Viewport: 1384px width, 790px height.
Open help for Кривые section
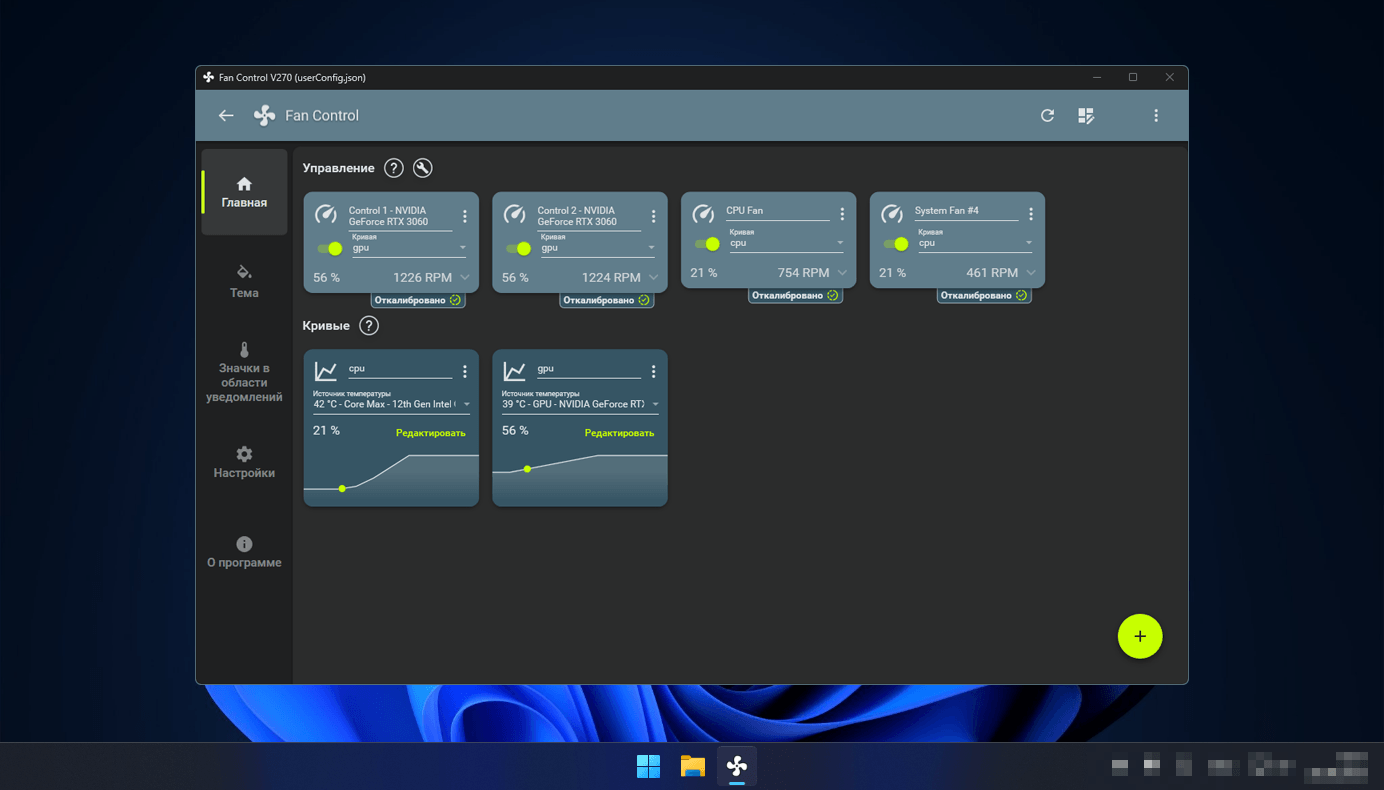369,325
